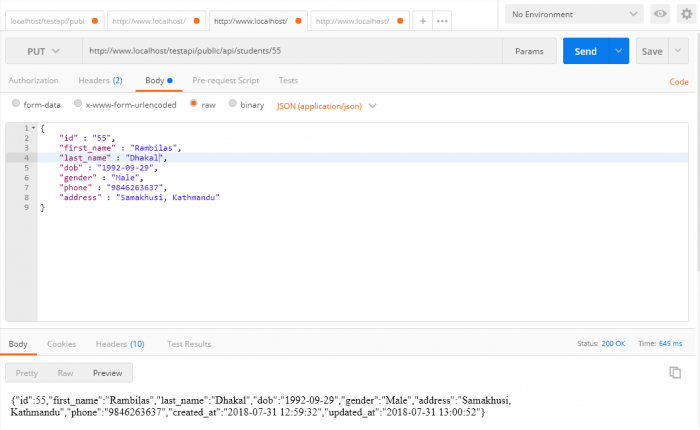
Task: Select x-www-form-urlencoded body type
Action: [x=78, y=104]
